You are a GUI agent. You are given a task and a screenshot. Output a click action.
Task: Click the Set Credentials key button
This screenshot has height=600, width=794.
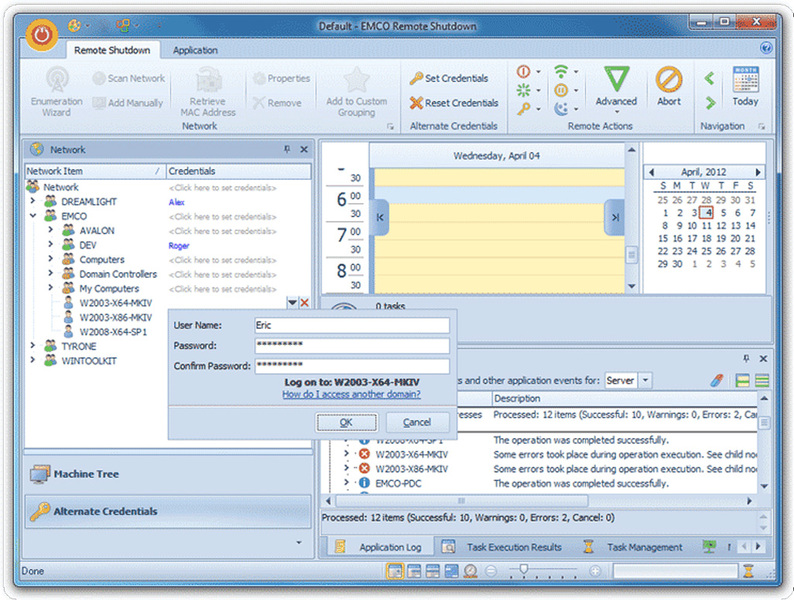point(449,78)
